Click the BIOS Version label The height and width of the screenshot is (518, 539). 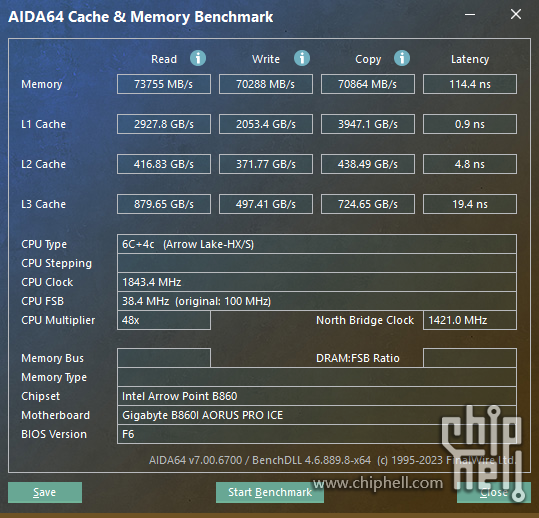(54, 434)
